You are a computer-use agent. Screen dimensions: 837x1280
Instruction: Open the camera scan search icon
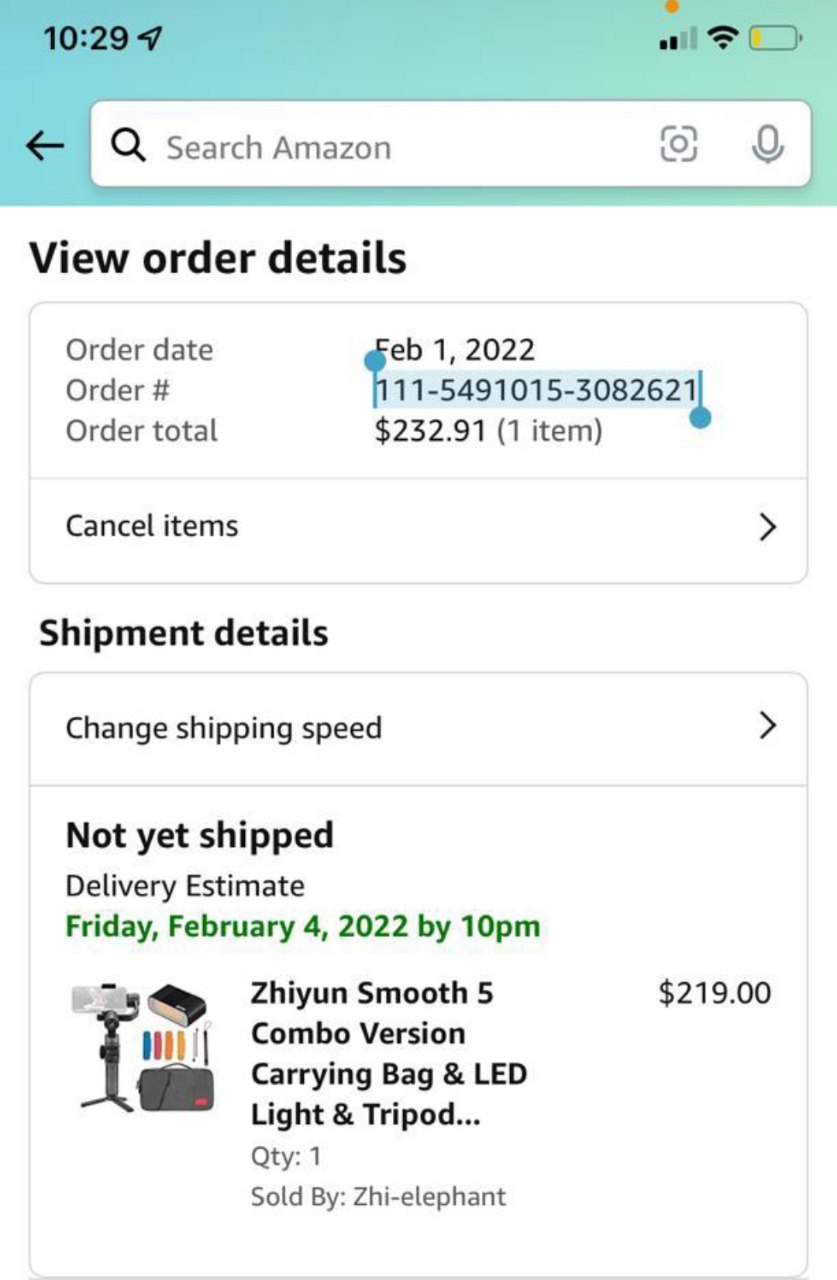click(x=678, y=145)
